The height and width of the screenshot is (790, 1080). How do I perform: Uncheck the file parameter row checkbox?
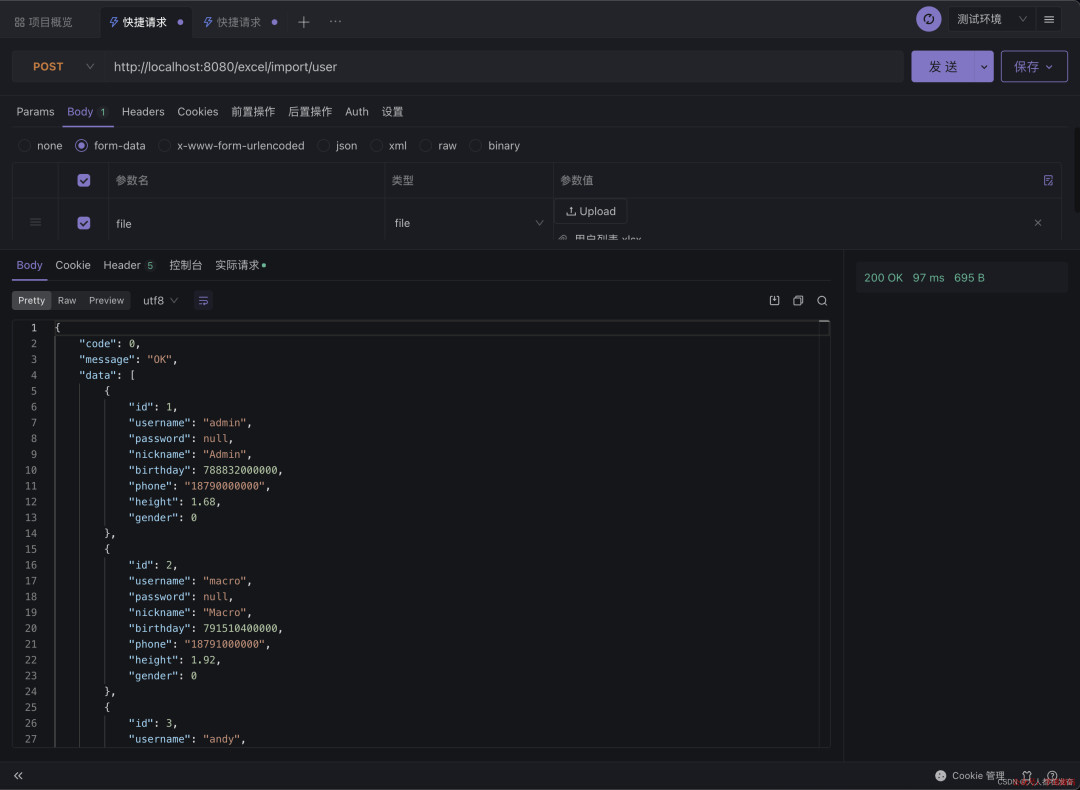[x=83, y=222]
